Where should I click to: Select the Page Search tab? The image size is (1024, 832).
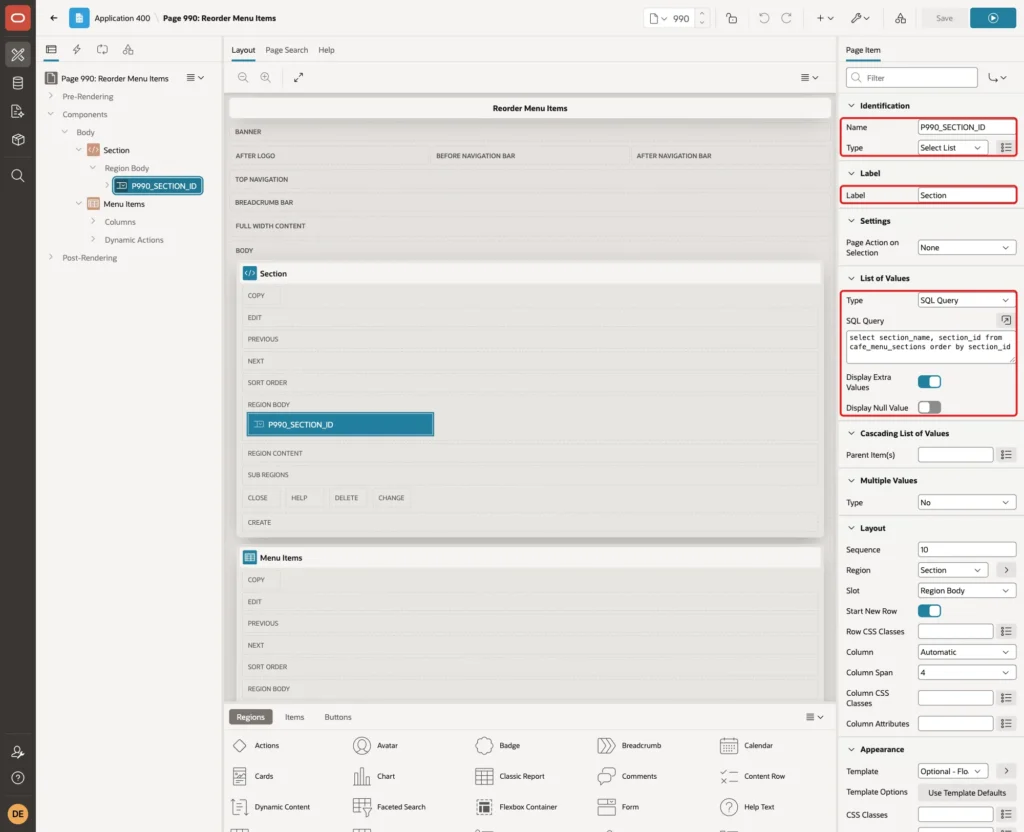pos(287,50)
